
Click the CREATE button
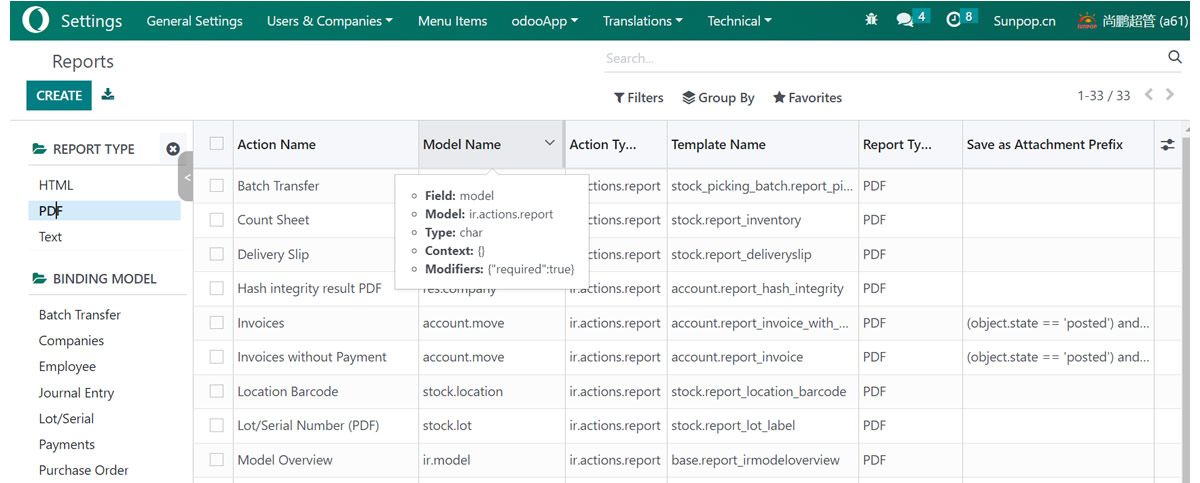click(59, 96)
